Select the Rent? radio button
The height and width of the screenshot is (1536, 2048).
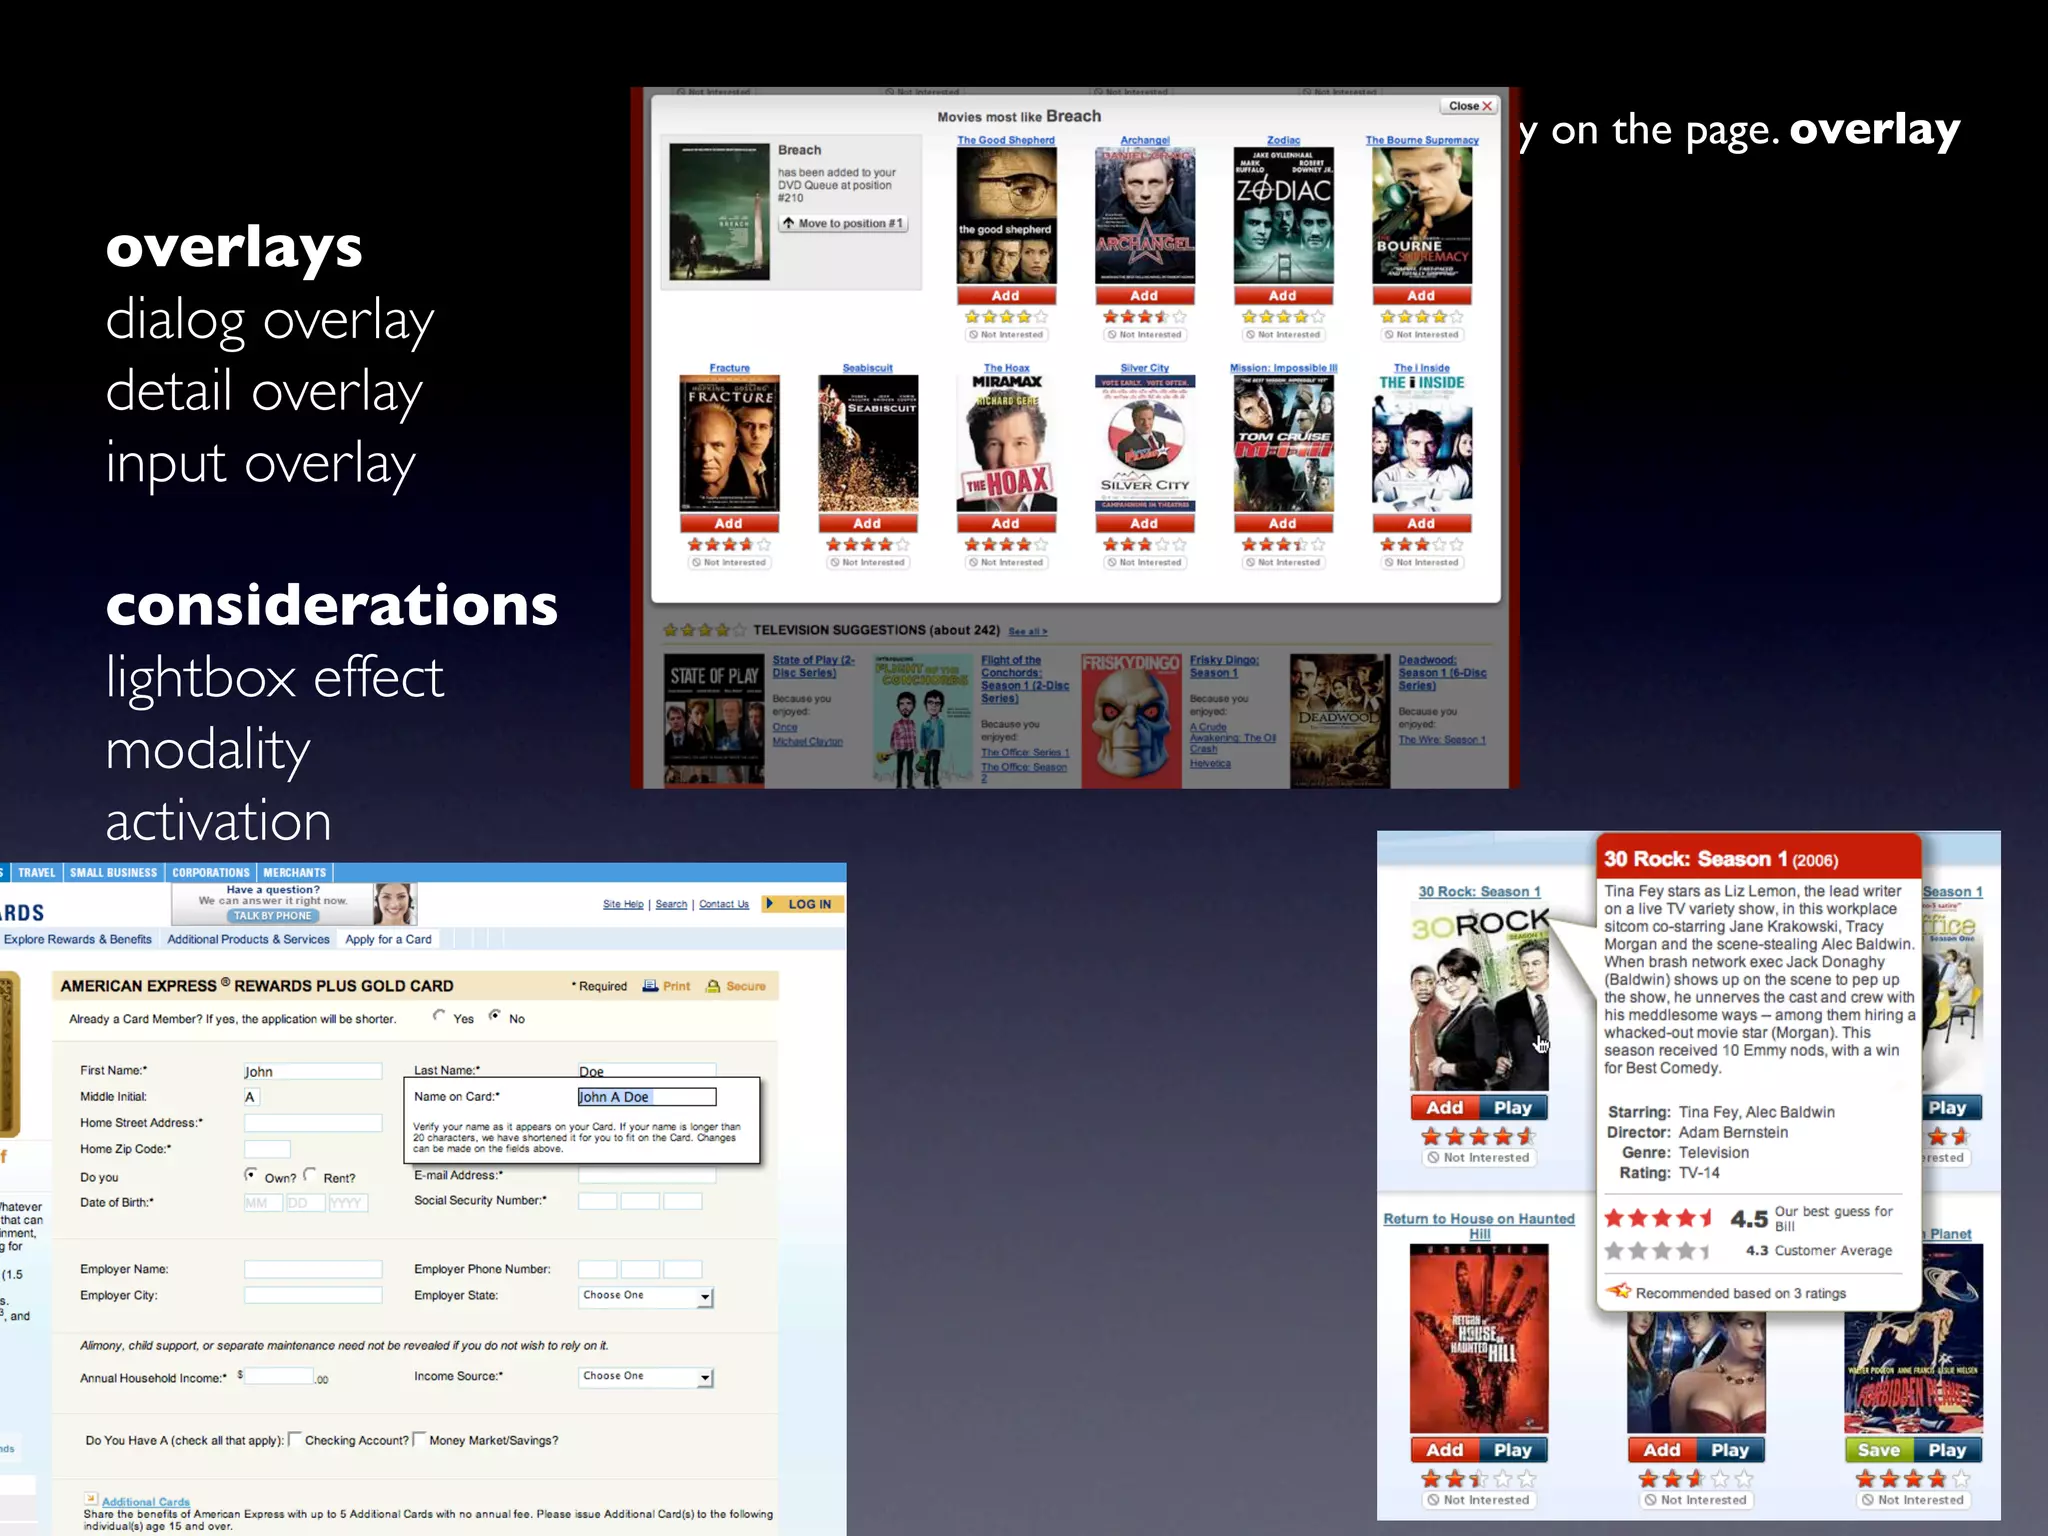(x=309, y=1175)
